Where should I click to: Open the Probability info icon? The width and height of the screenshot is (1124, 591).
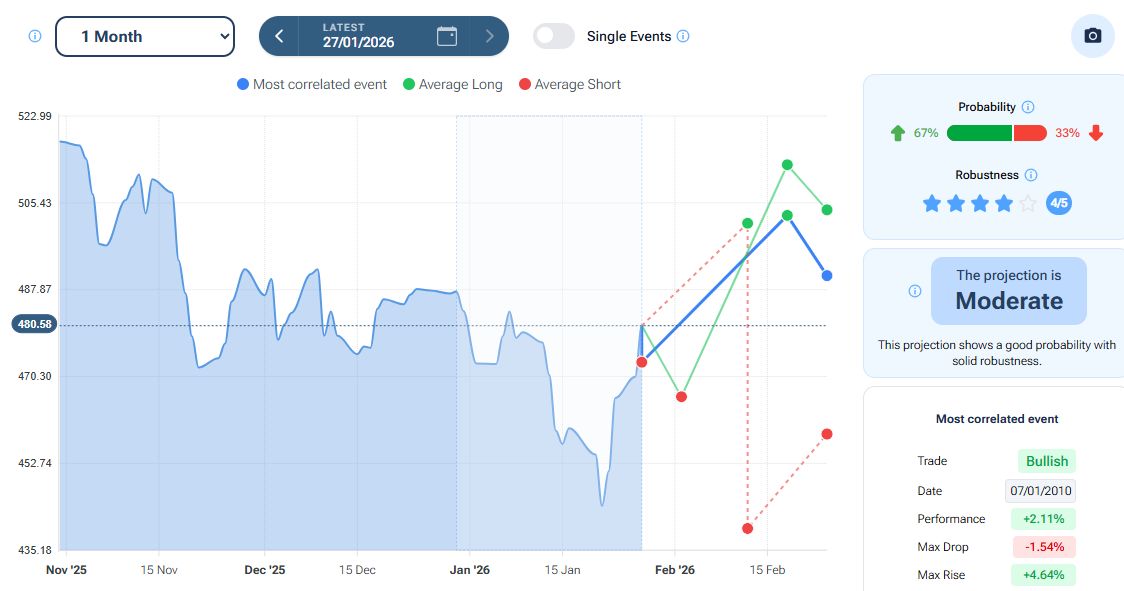(x=1028, y=107)
